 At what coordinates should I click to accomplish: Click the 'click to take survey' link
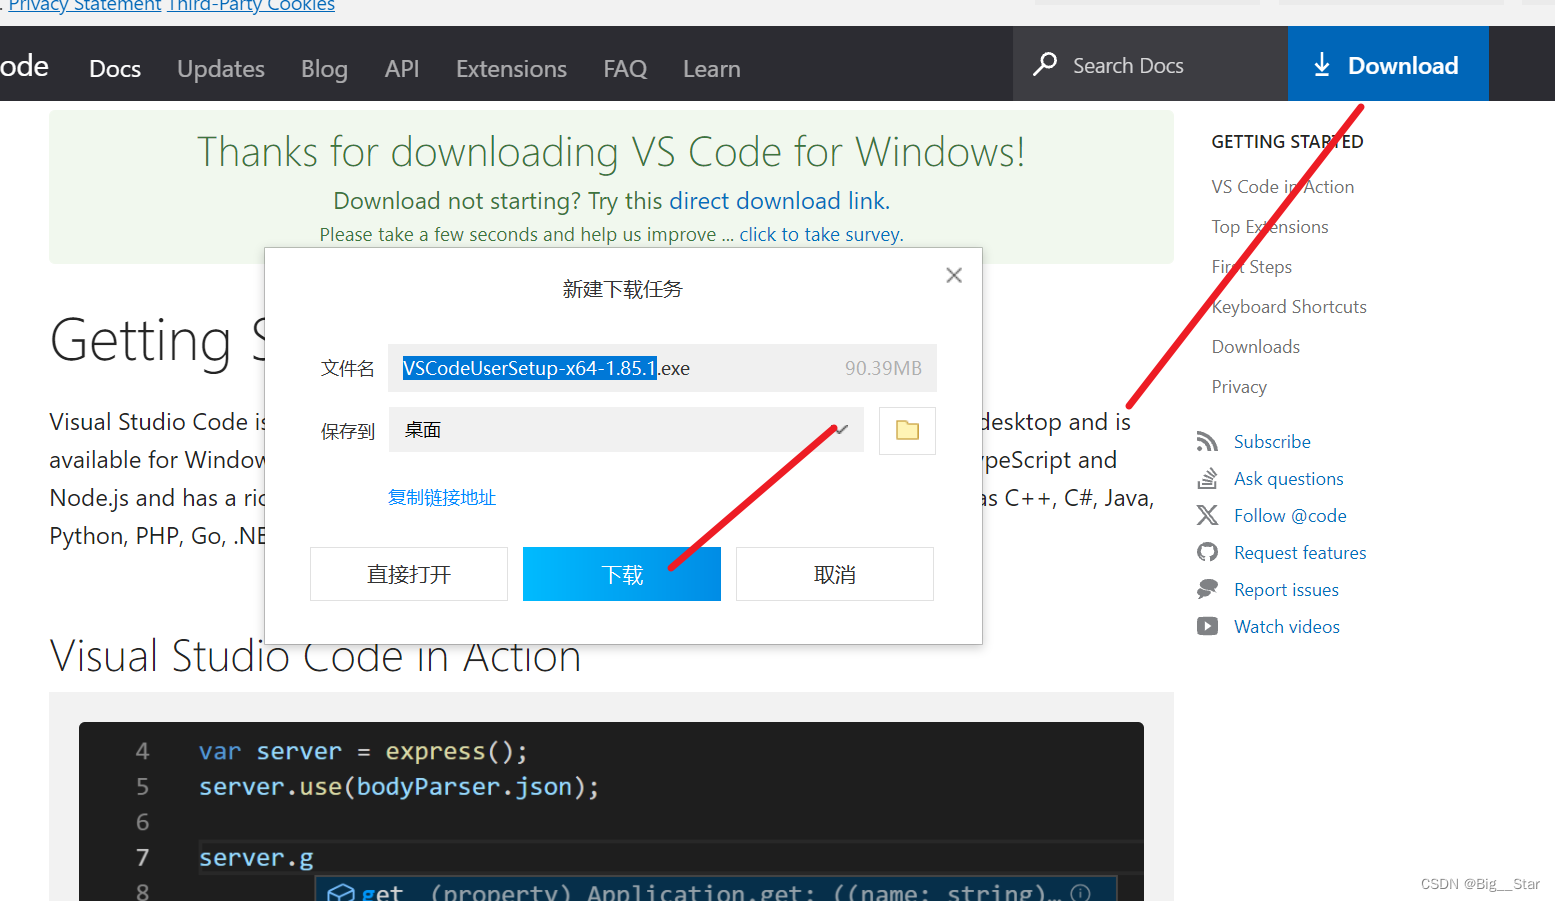pos(821,234)
